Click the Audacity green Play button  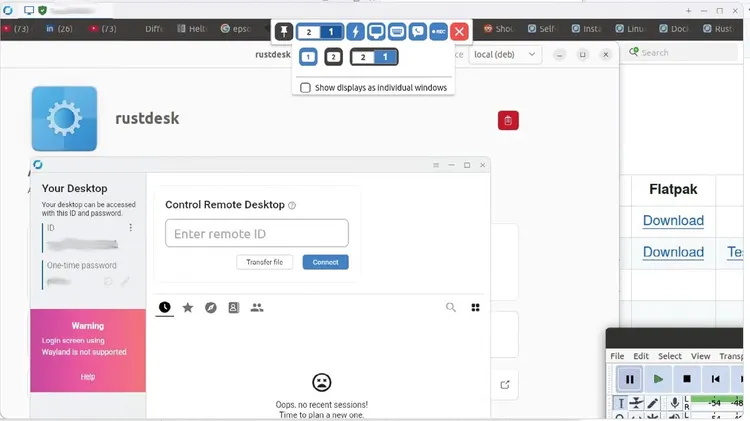coord(658,379)
